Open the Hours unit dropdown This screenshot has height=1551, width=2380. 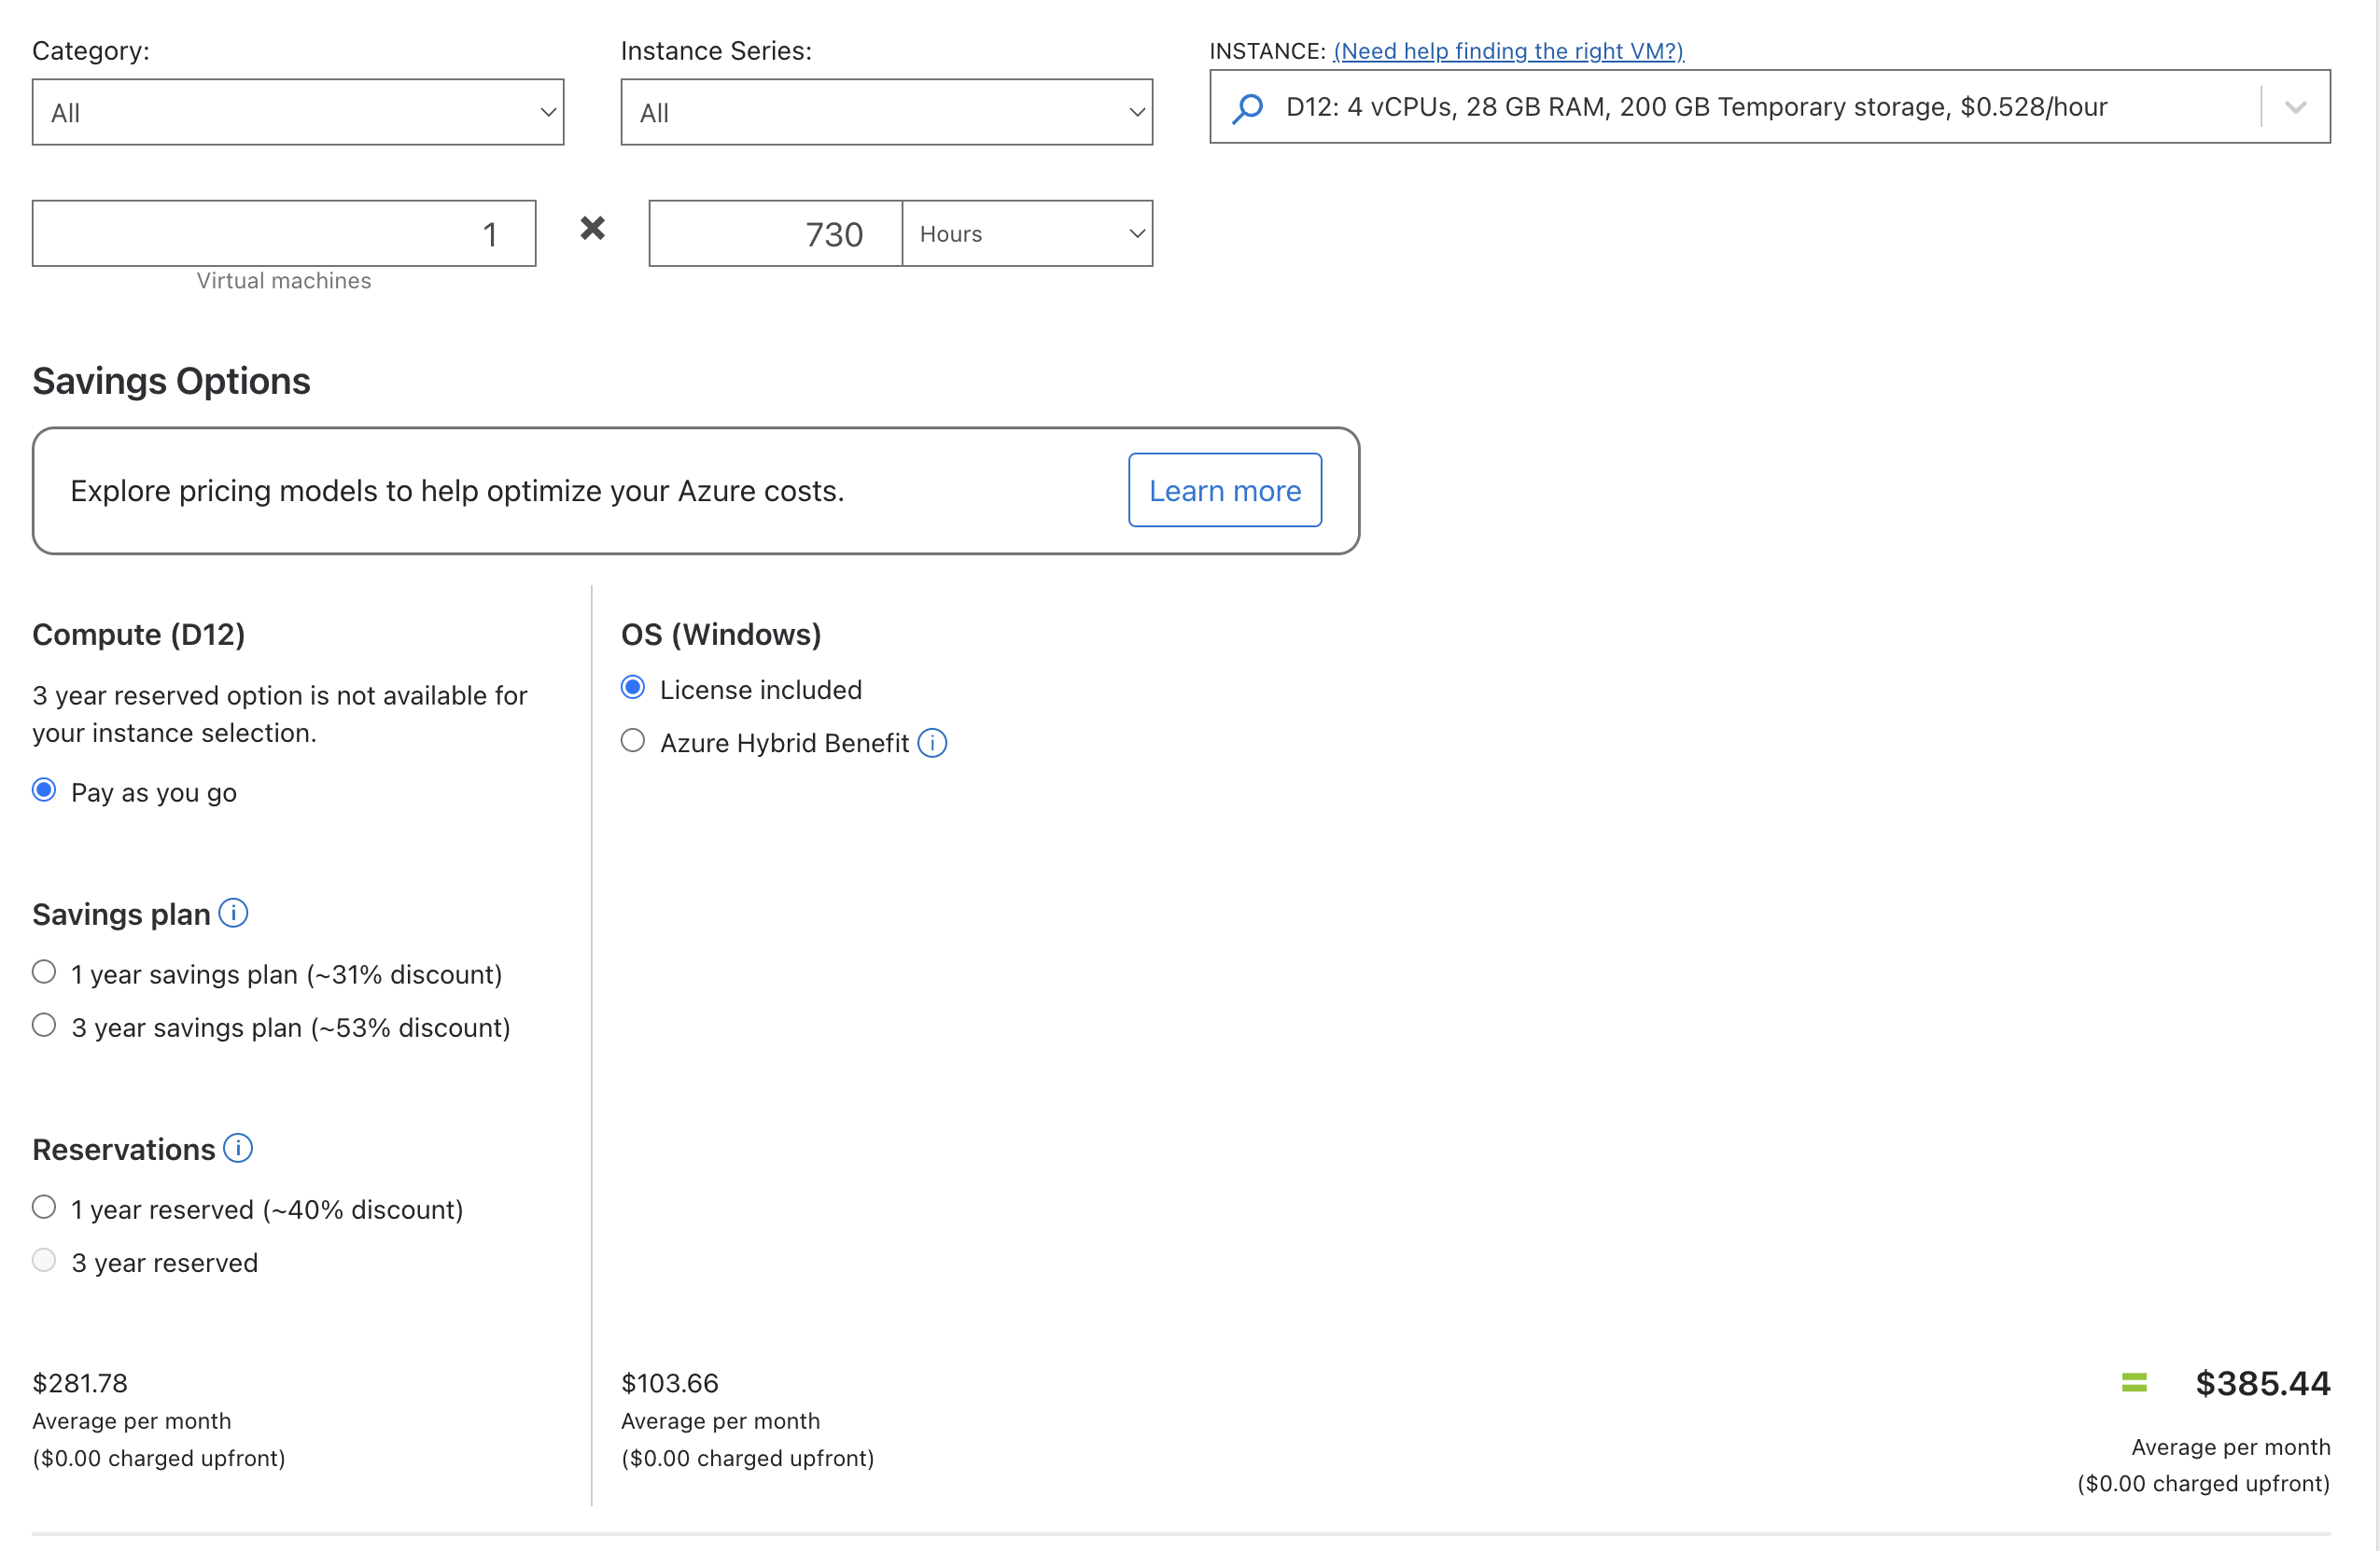click(x=1027, y=234)
